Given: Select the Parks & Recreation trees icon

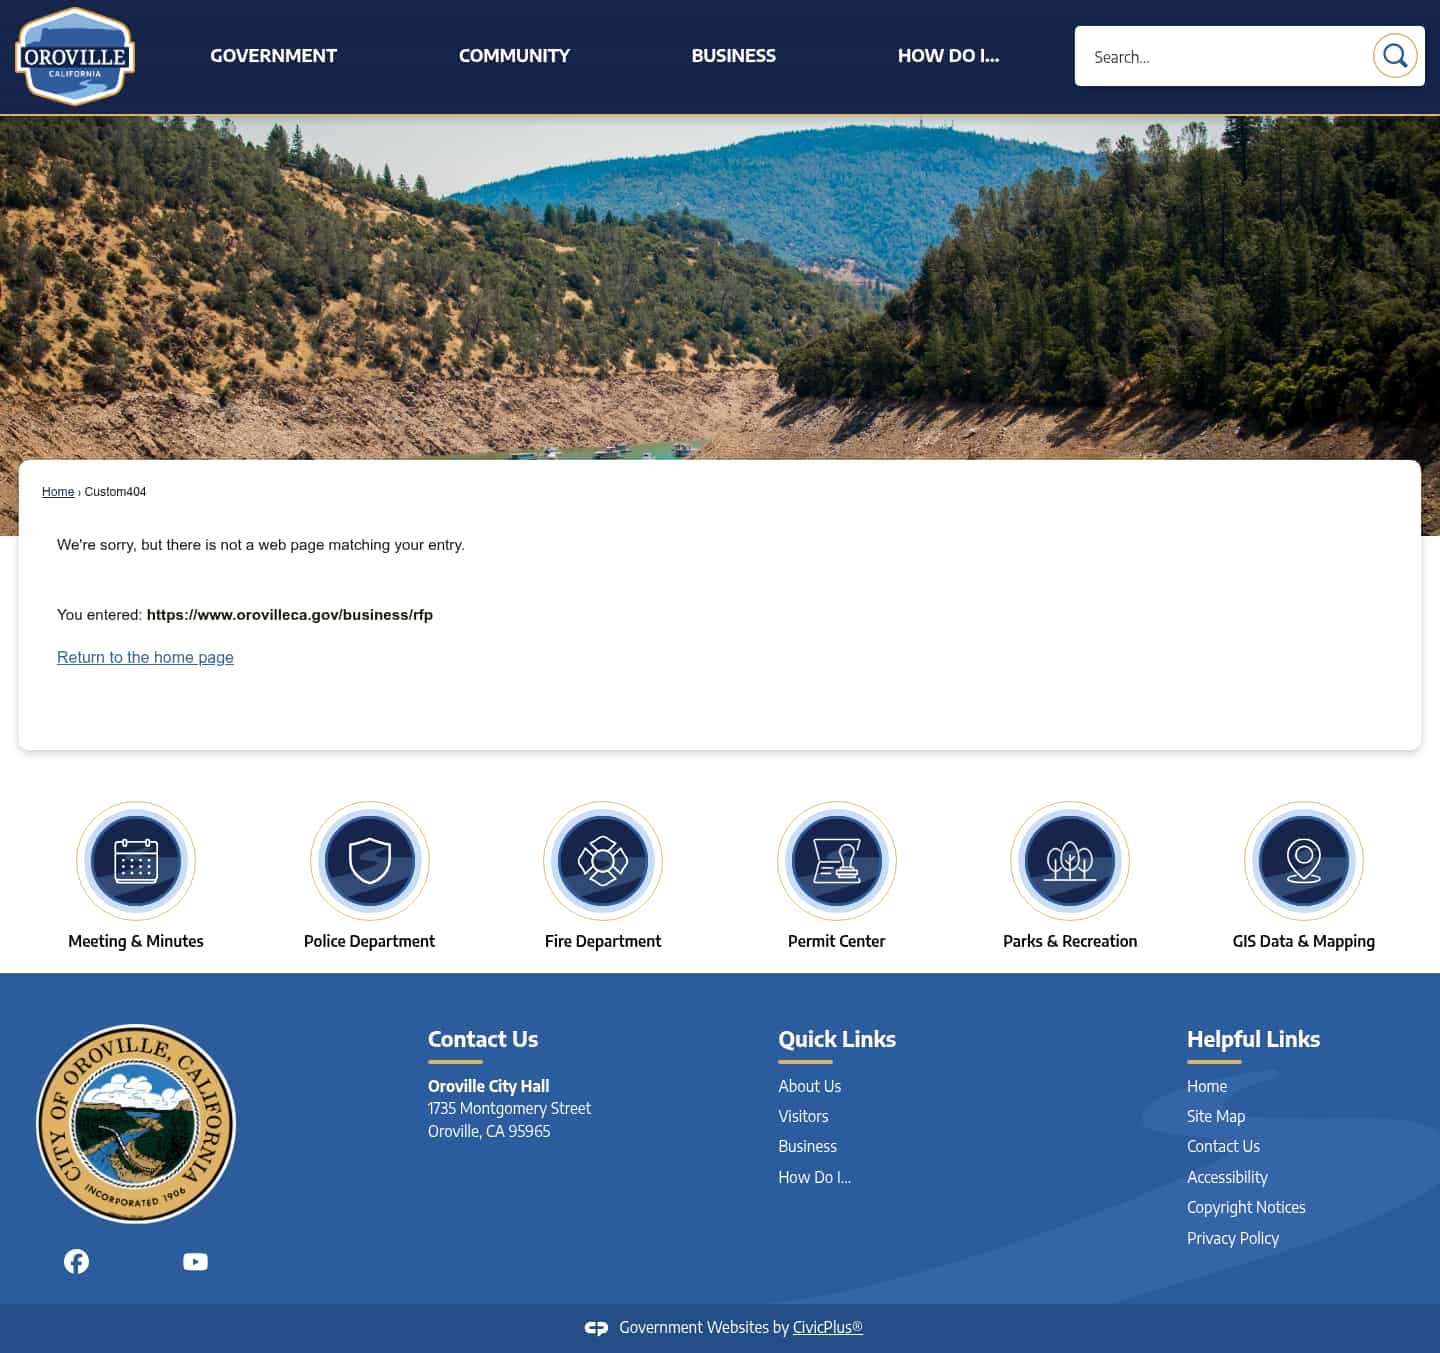Looking at the screenshot, I should tap(1070, 861).
